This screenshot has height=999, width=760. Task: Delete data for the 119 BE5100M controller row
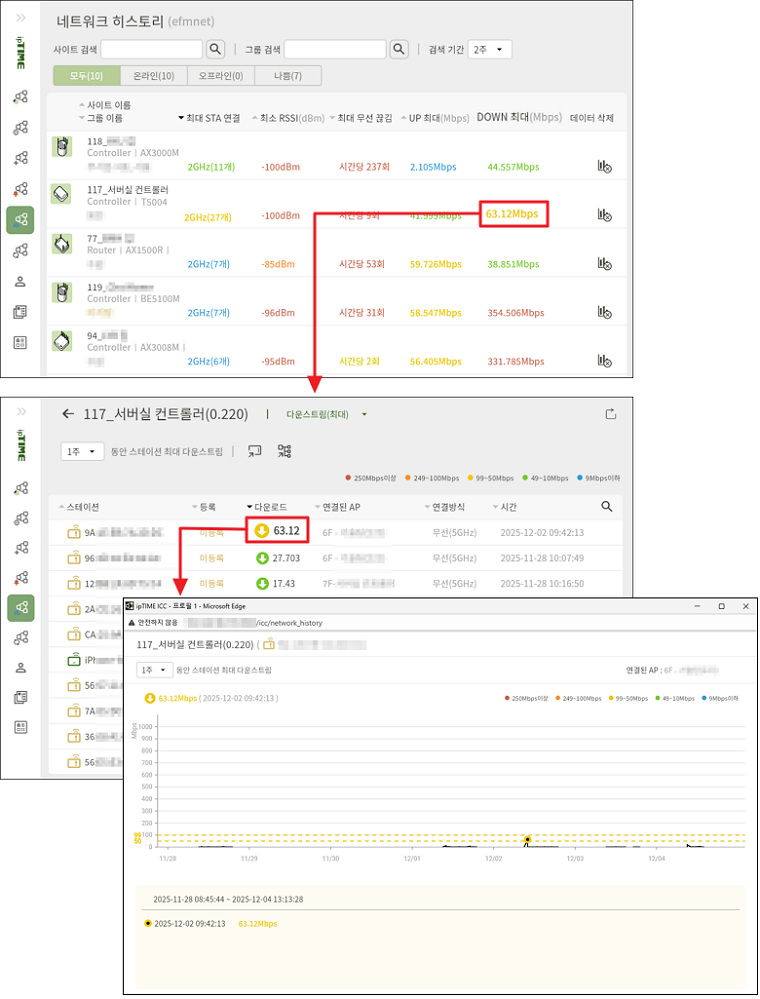pyautogui.click(x=605, y=312)
